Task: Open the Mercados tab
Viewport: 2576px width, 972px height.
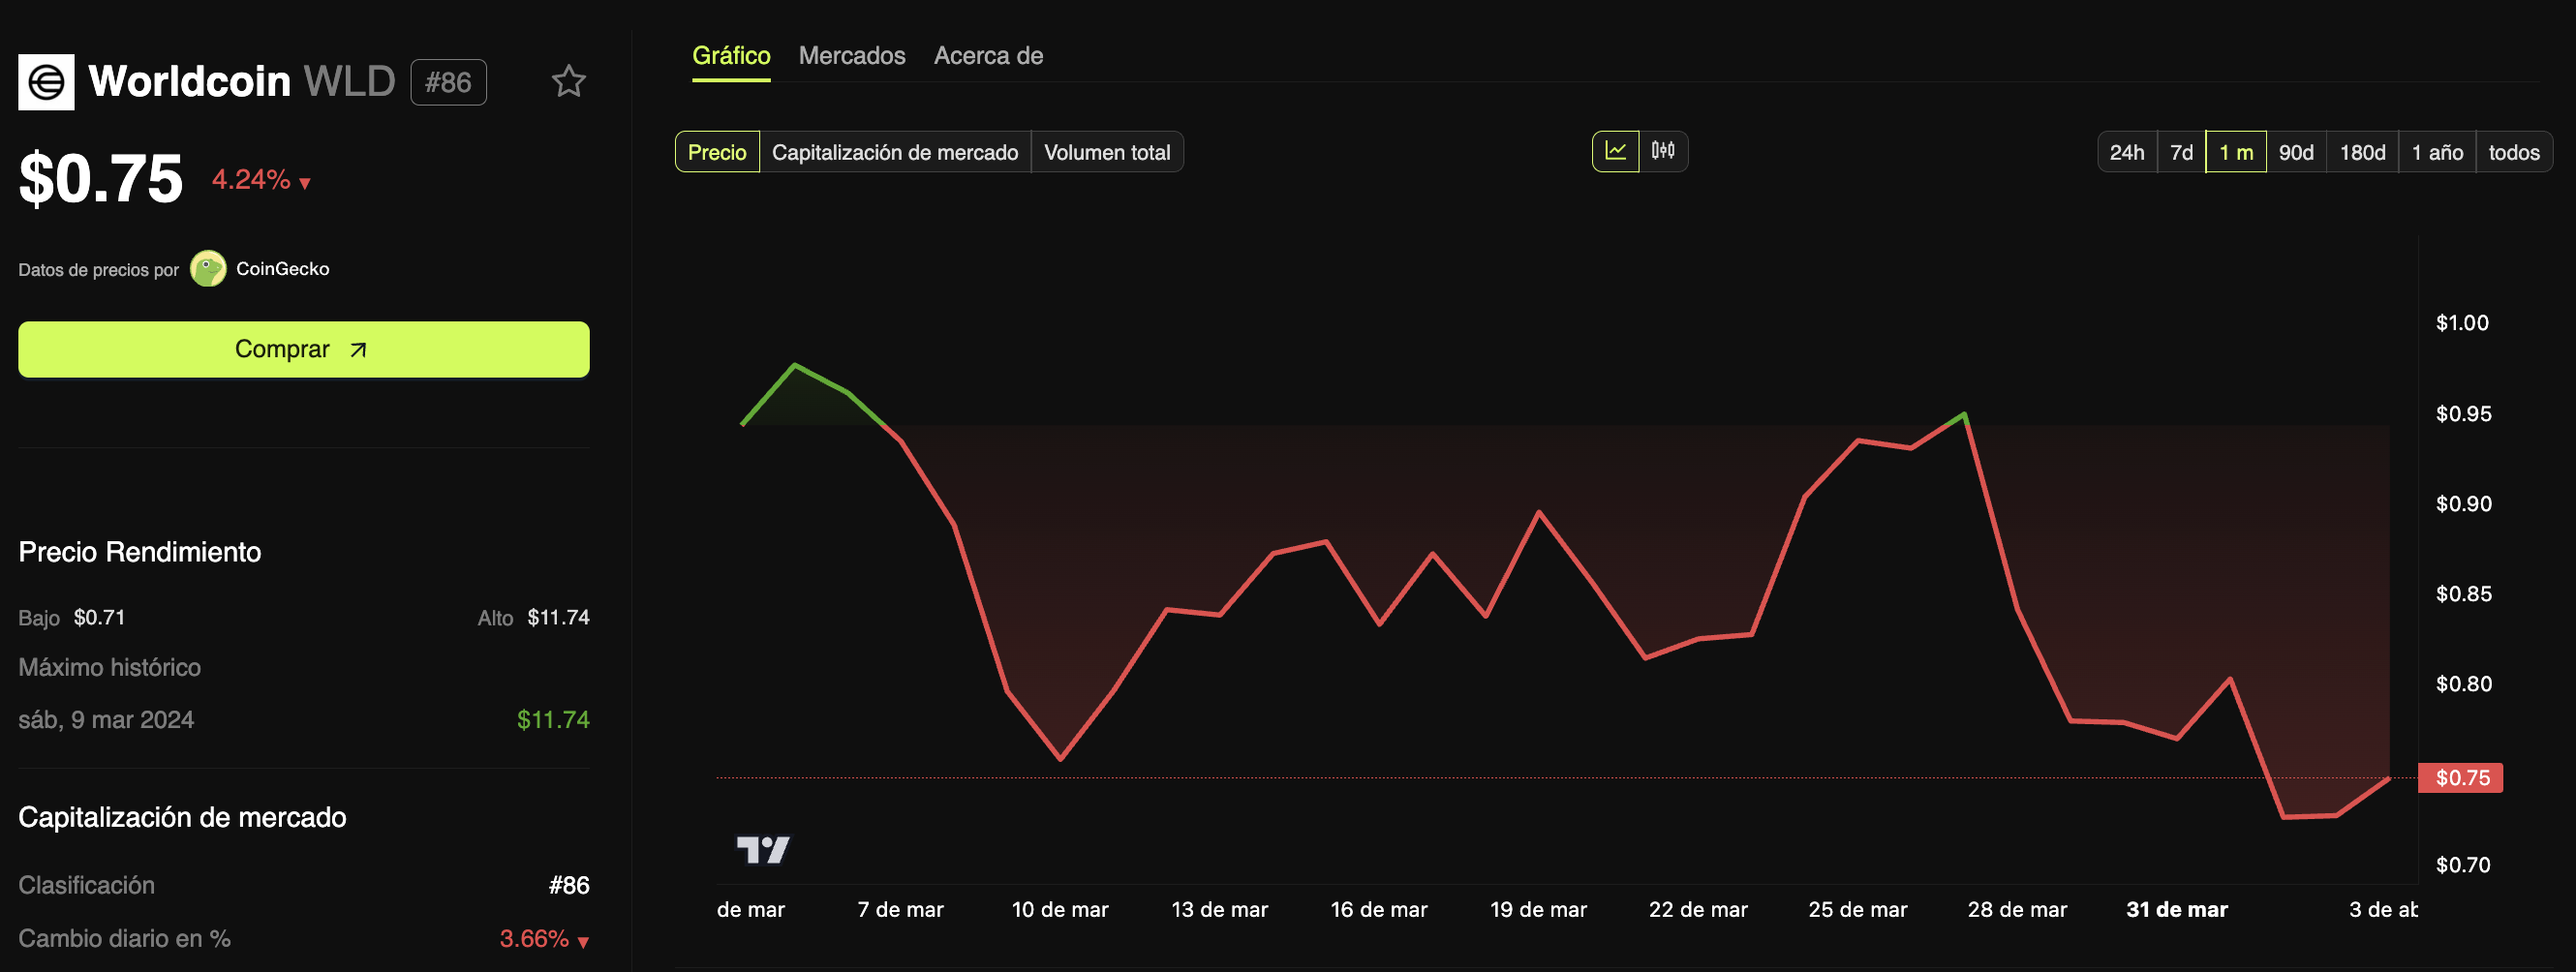Action: 852,56
